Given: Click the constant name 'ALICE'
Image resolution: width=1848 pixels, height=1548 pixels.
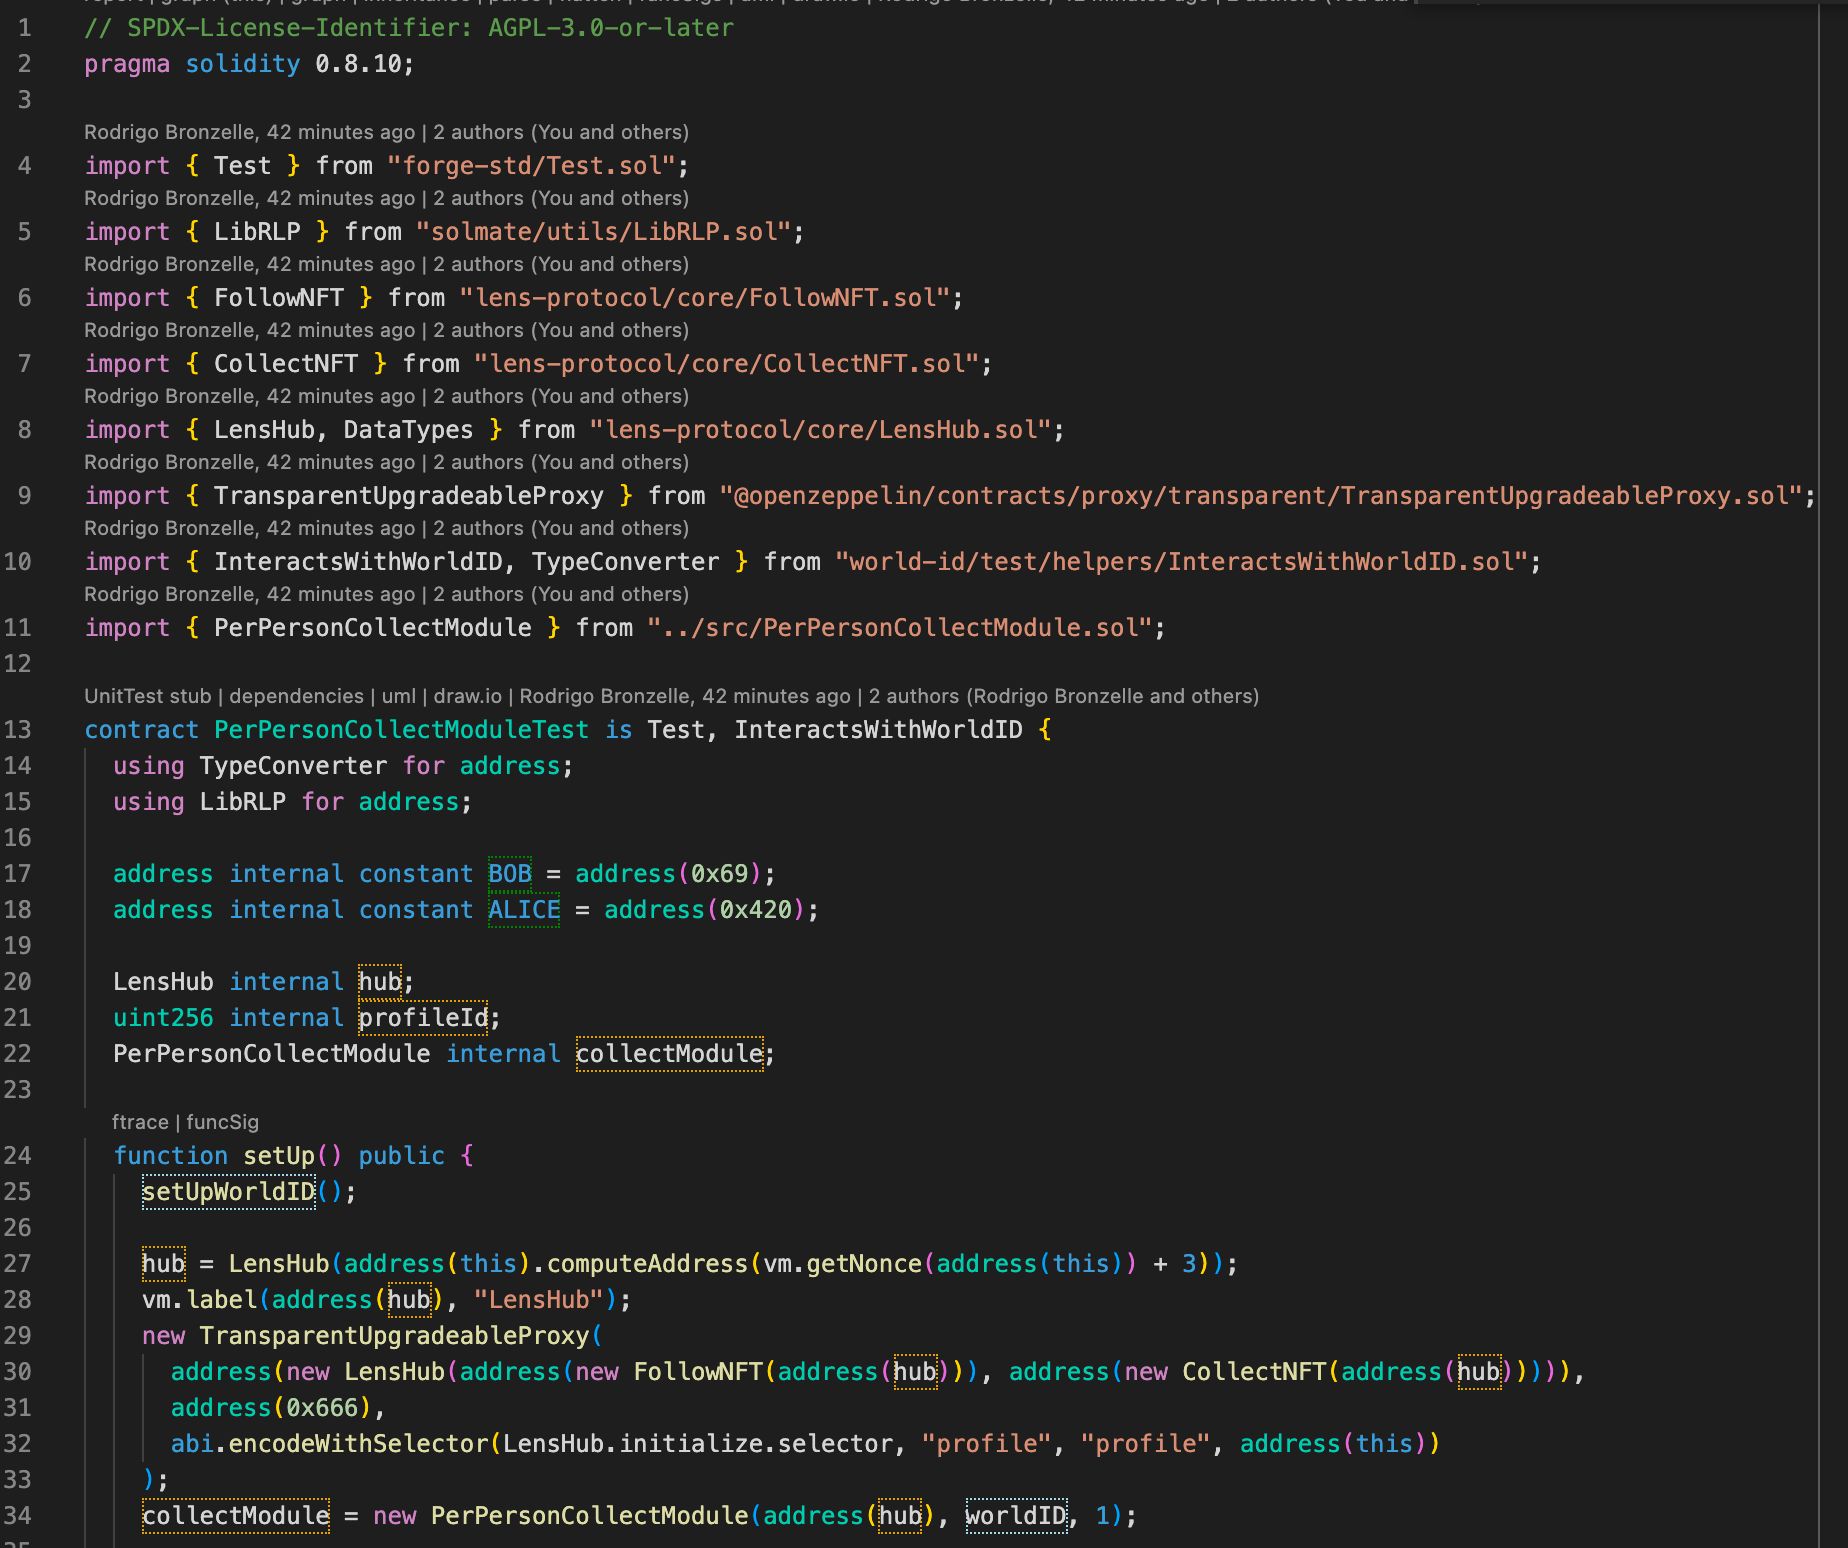Looking at the screenshot, I should (x=524, y=910).
